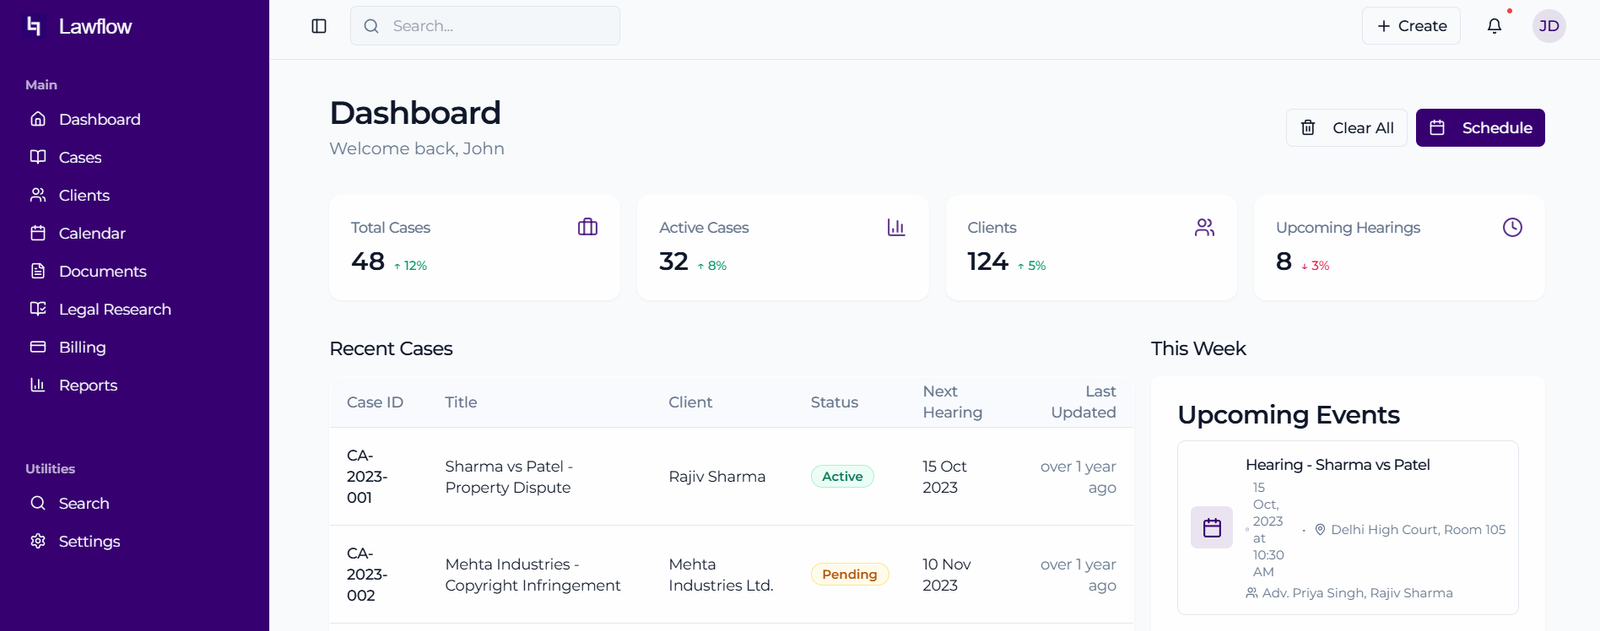Click the Pending status badge

click(849, 574)
